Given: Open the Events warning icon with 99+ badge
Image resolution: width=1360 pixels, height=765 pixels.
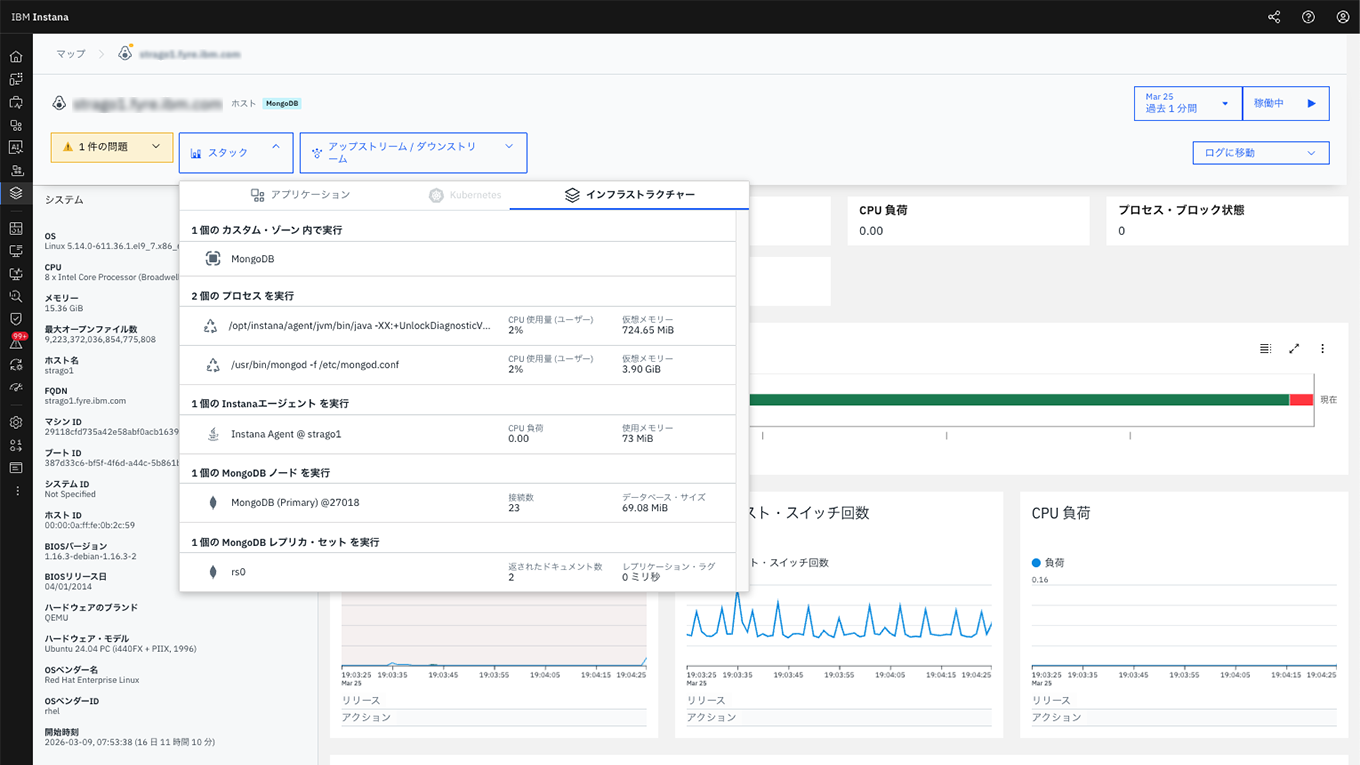Looking at the screenshot, I should coord(17,342).
